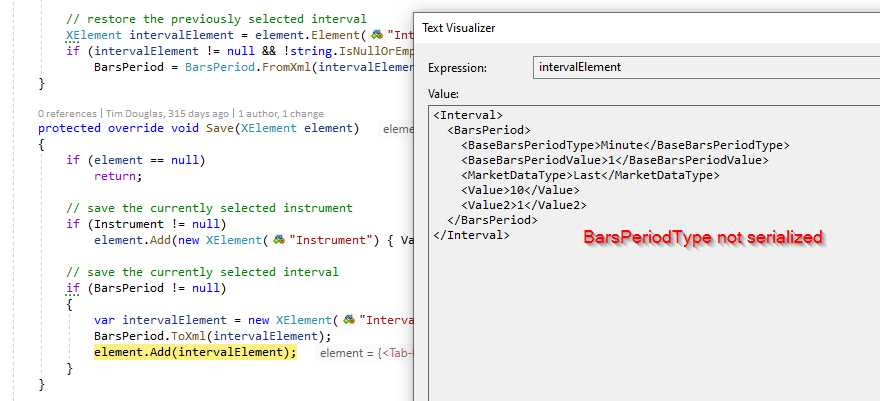Click the icon before the "Instrument" string
Viewport: 880px width, 401px height.
tap(279, 240)
